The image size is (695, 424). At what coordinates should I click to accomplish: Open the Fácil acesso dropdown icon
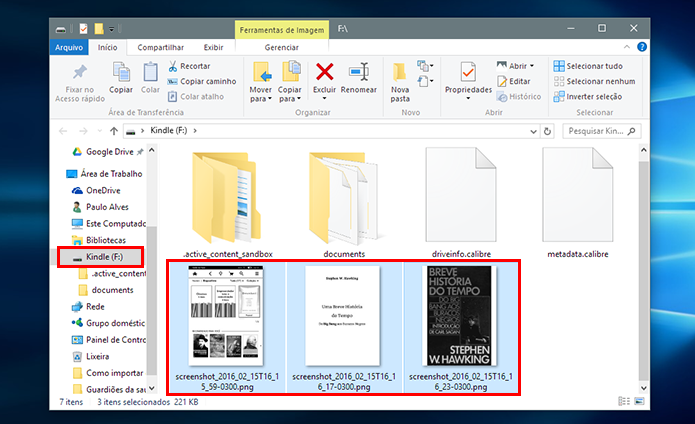tap(425, 81)
